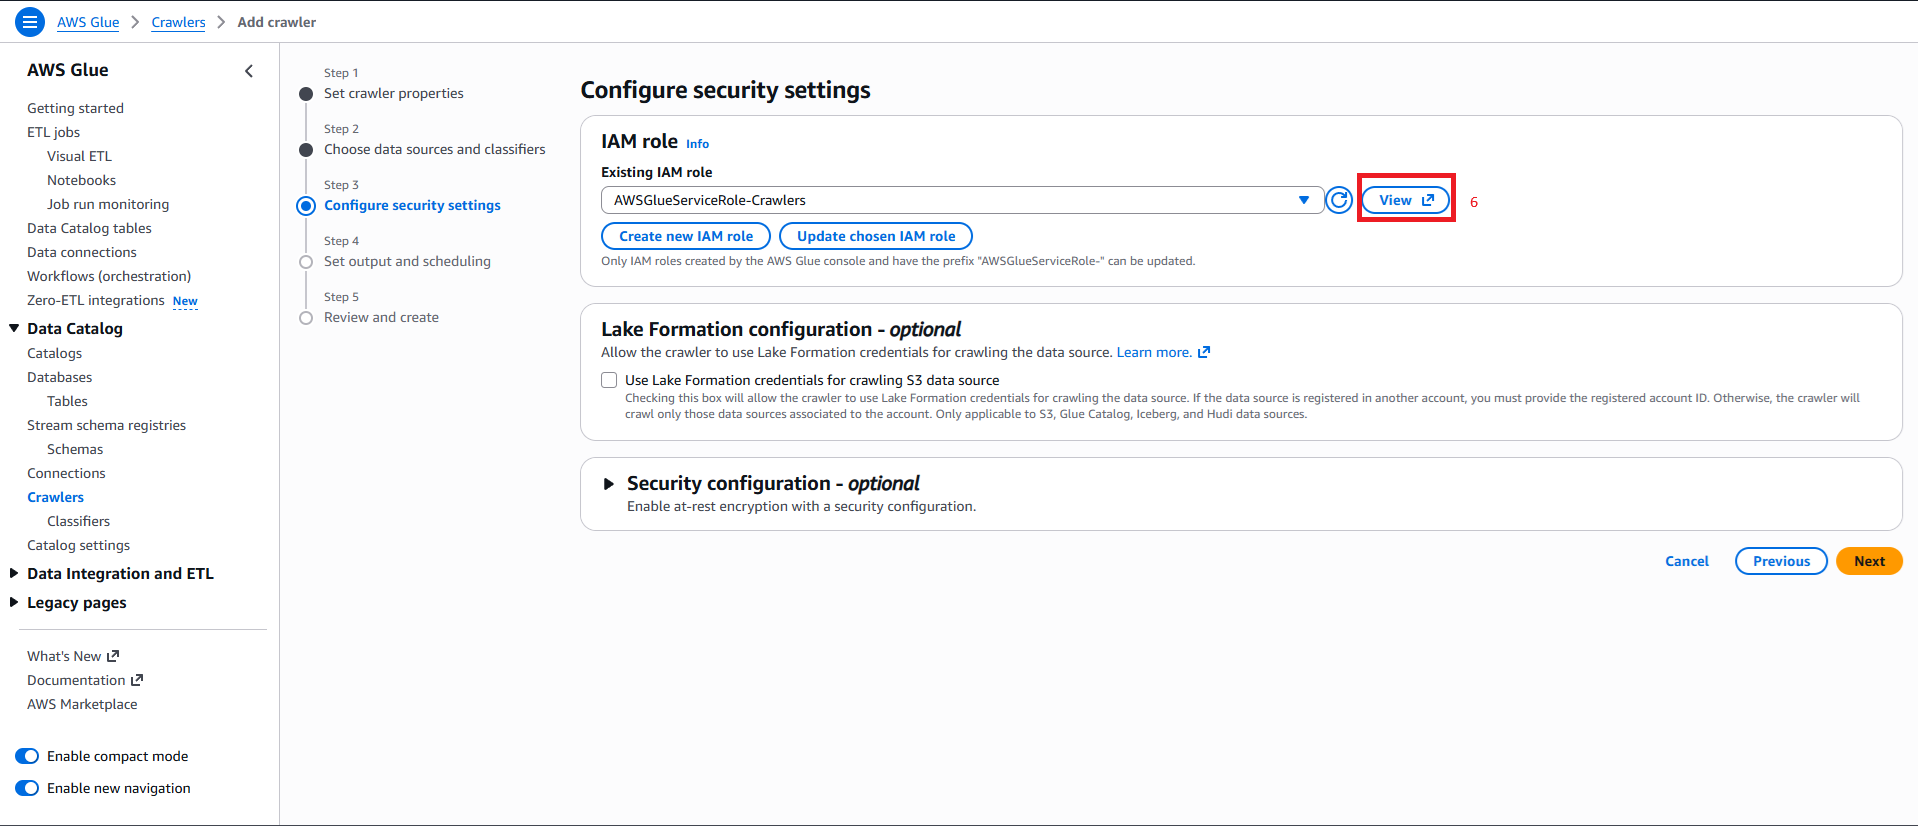This screenshot has height=826, width=1918.
Task: Go back with Previous button
Action: click(1781, 561)
